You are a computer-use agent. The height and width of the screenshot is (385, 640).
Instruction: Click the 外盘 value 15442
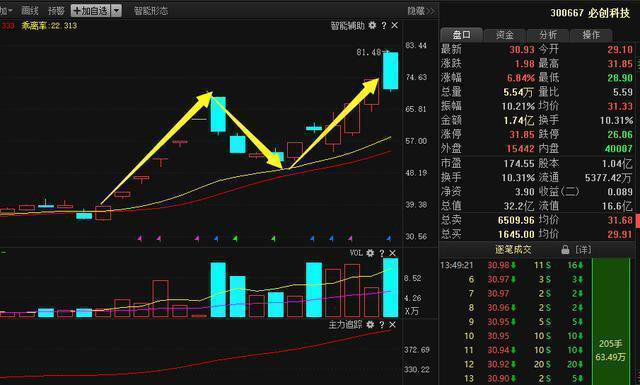coord(520,149)
